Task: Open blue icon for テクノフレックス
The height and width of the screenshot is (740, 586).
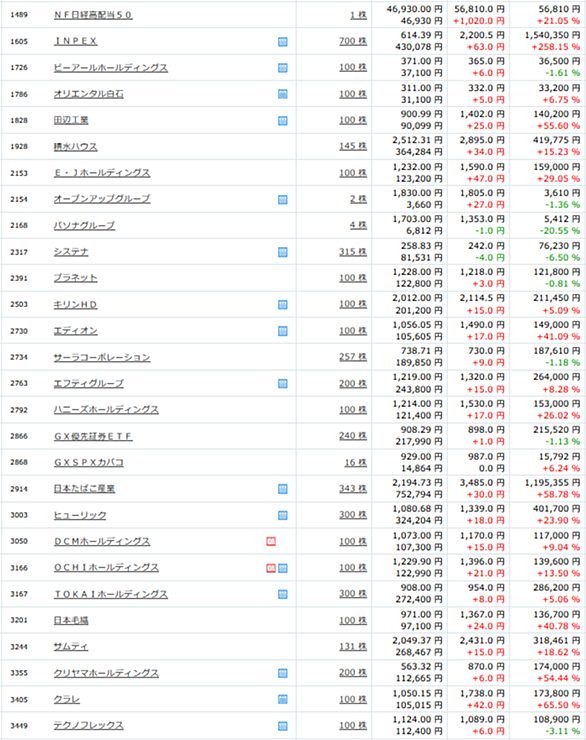Action: (x=283, y=726)
